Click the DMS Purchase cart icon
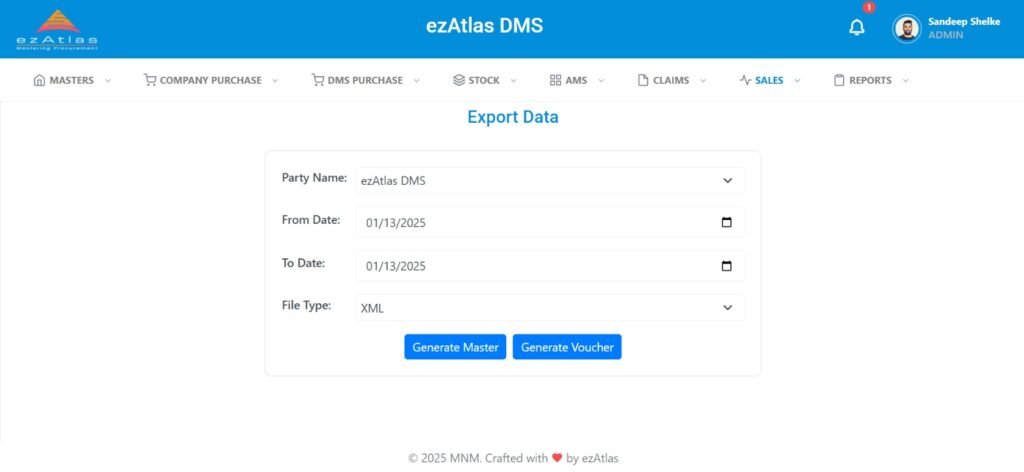1024x472 pixels. click(x=317, y=80)
